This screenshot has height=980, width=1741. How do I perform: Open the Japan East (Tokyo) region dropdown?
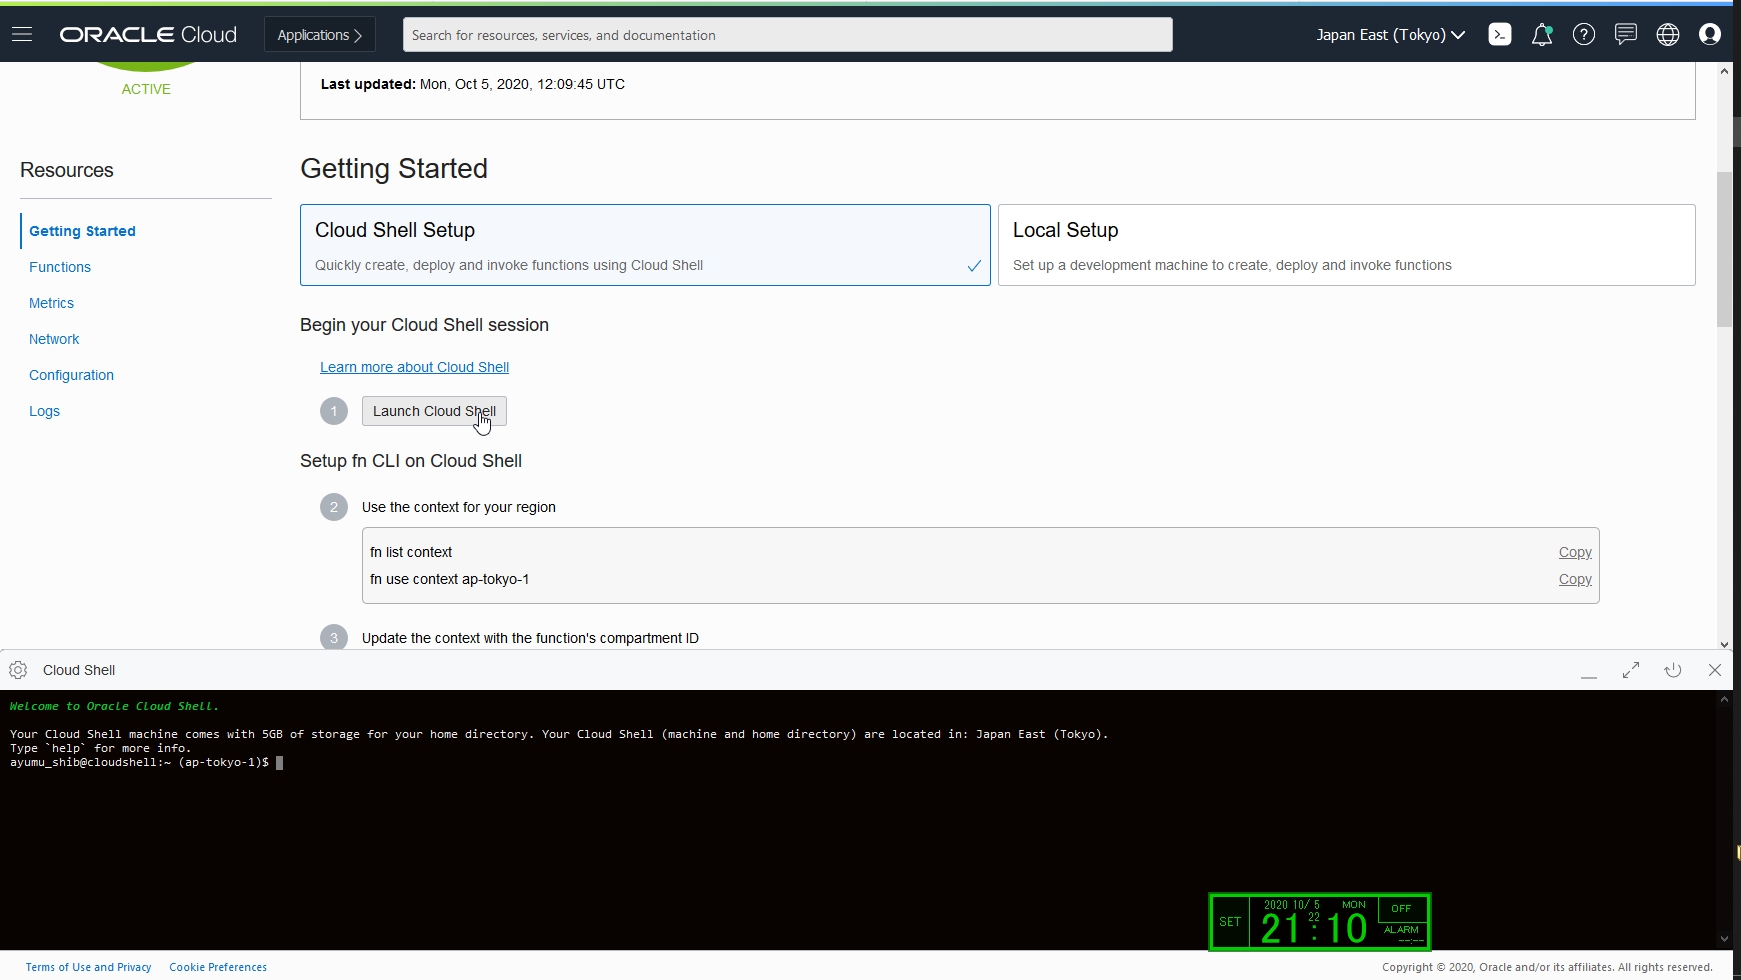[1390, 35]
